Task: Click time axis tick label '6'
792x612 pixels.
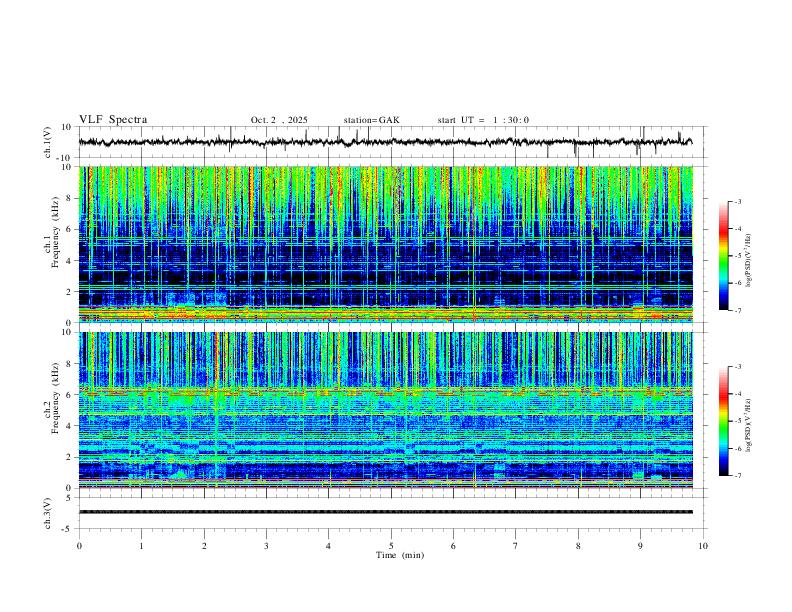Action: click(x=454, y=546)
